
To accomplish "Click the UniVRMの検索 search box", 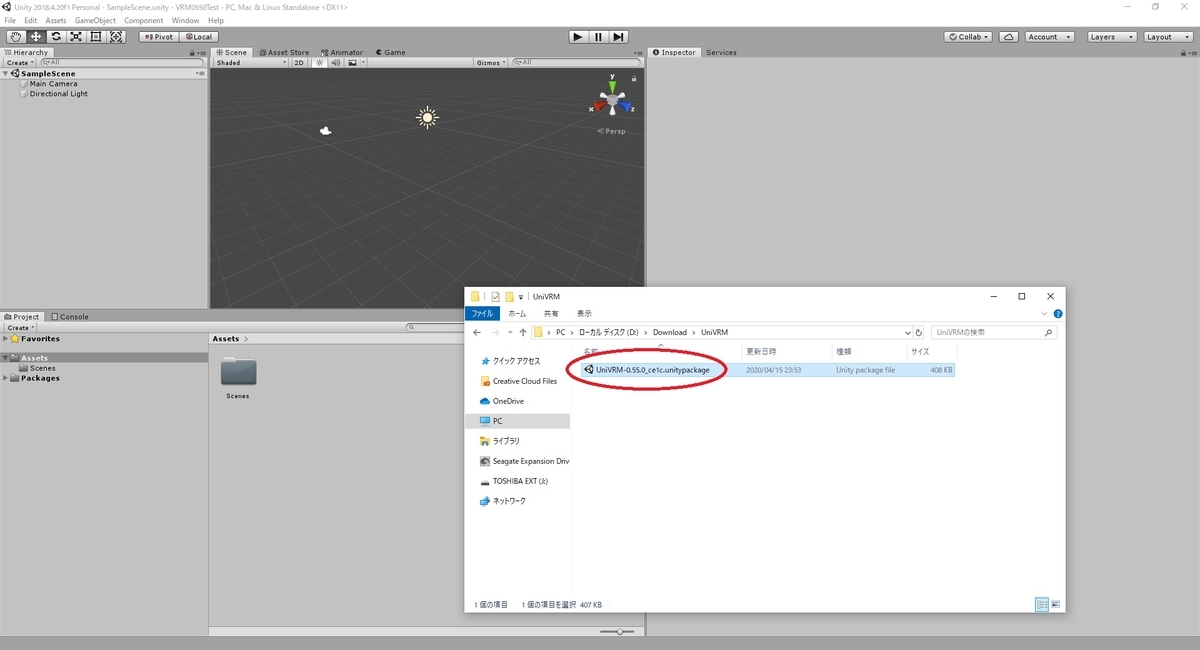I will [x=993, y=332].
